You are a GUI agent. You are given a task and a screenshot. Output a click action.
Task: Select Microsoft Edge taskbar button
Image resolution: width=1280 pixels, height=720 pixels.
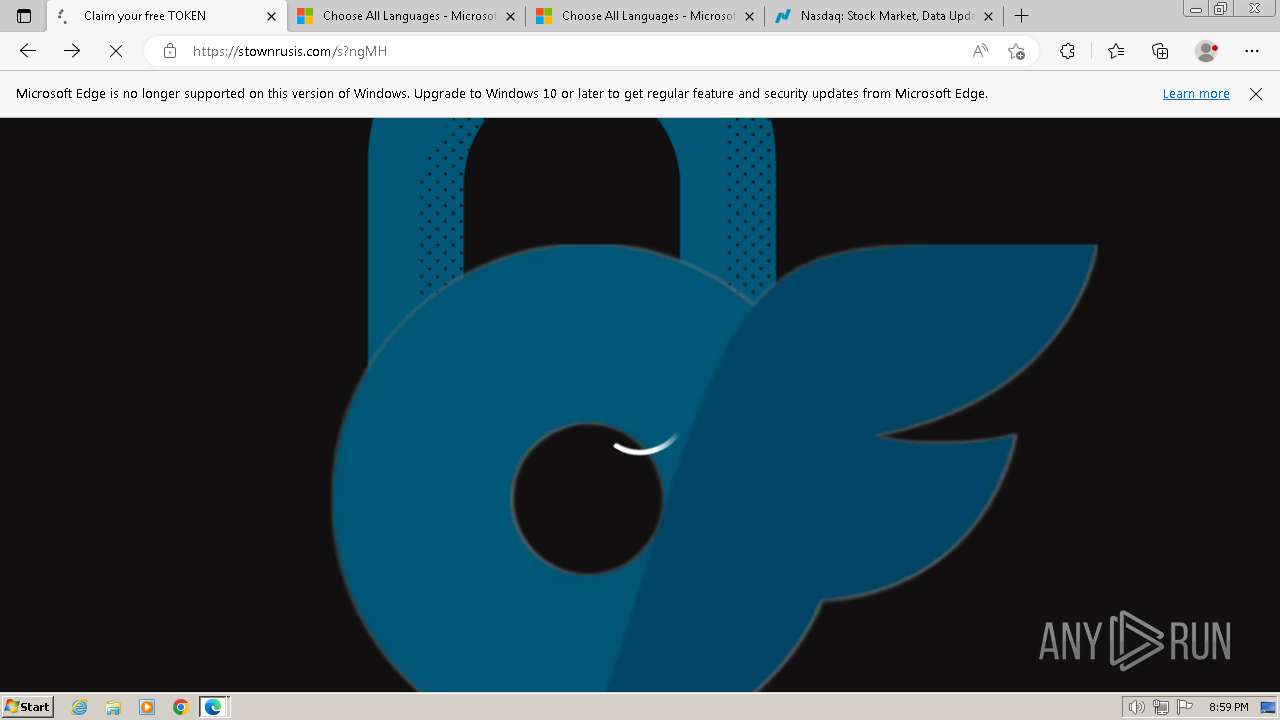(215, 707)
